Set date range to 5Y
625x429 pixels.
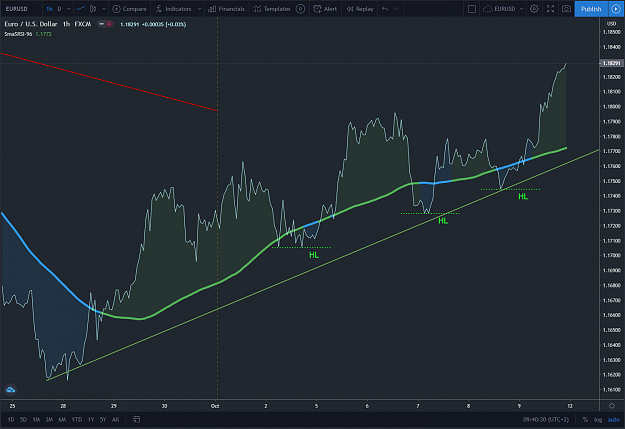[103, 419]
